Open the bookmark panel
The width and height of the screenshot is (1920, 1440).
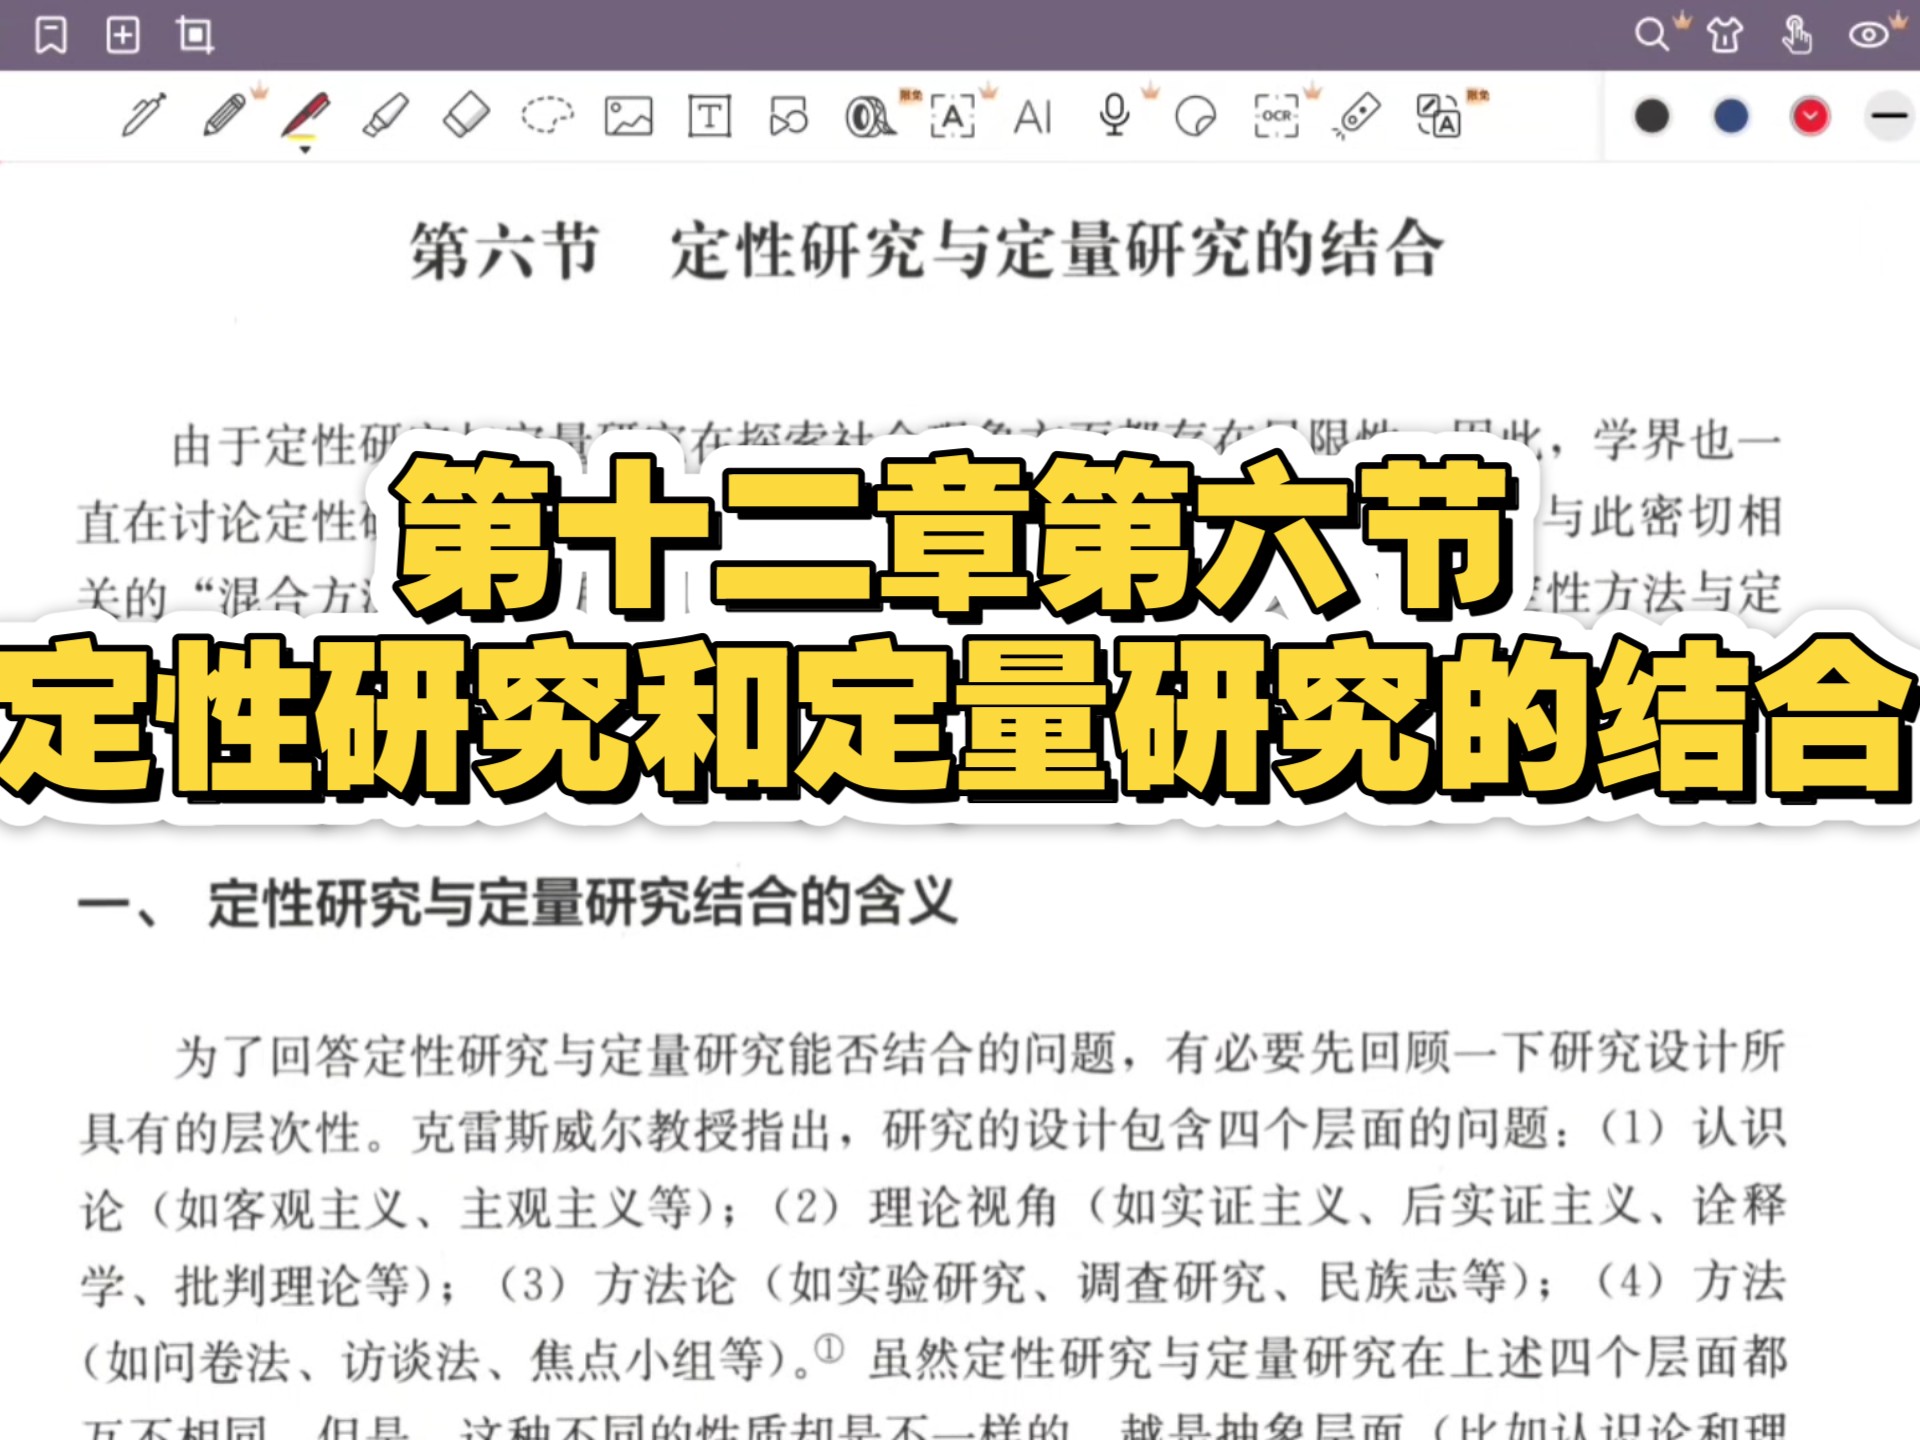tap(51, 35)
